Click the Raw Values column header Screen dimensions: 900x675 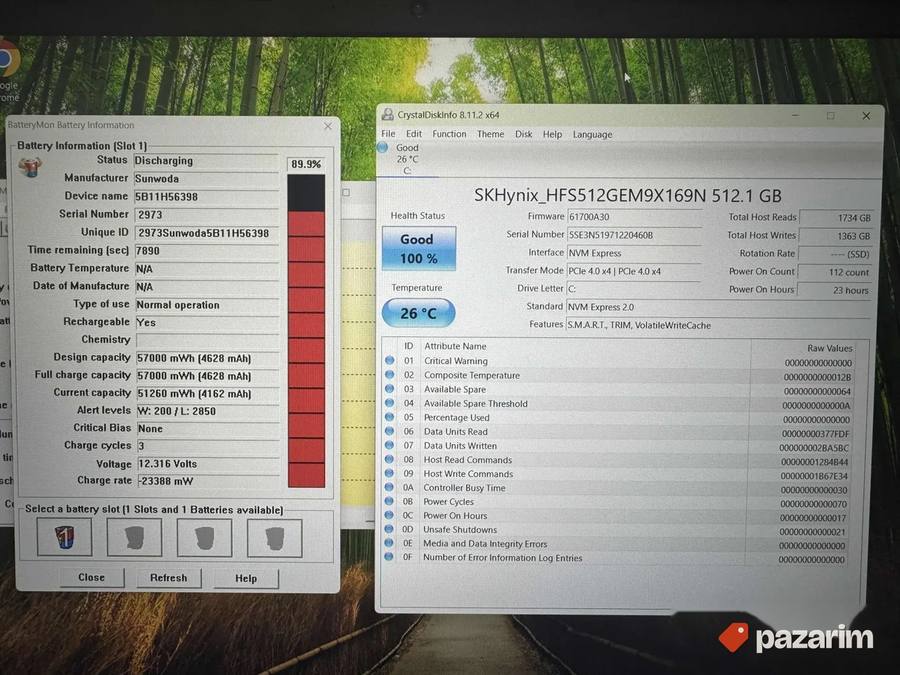[x=829, y=348]
